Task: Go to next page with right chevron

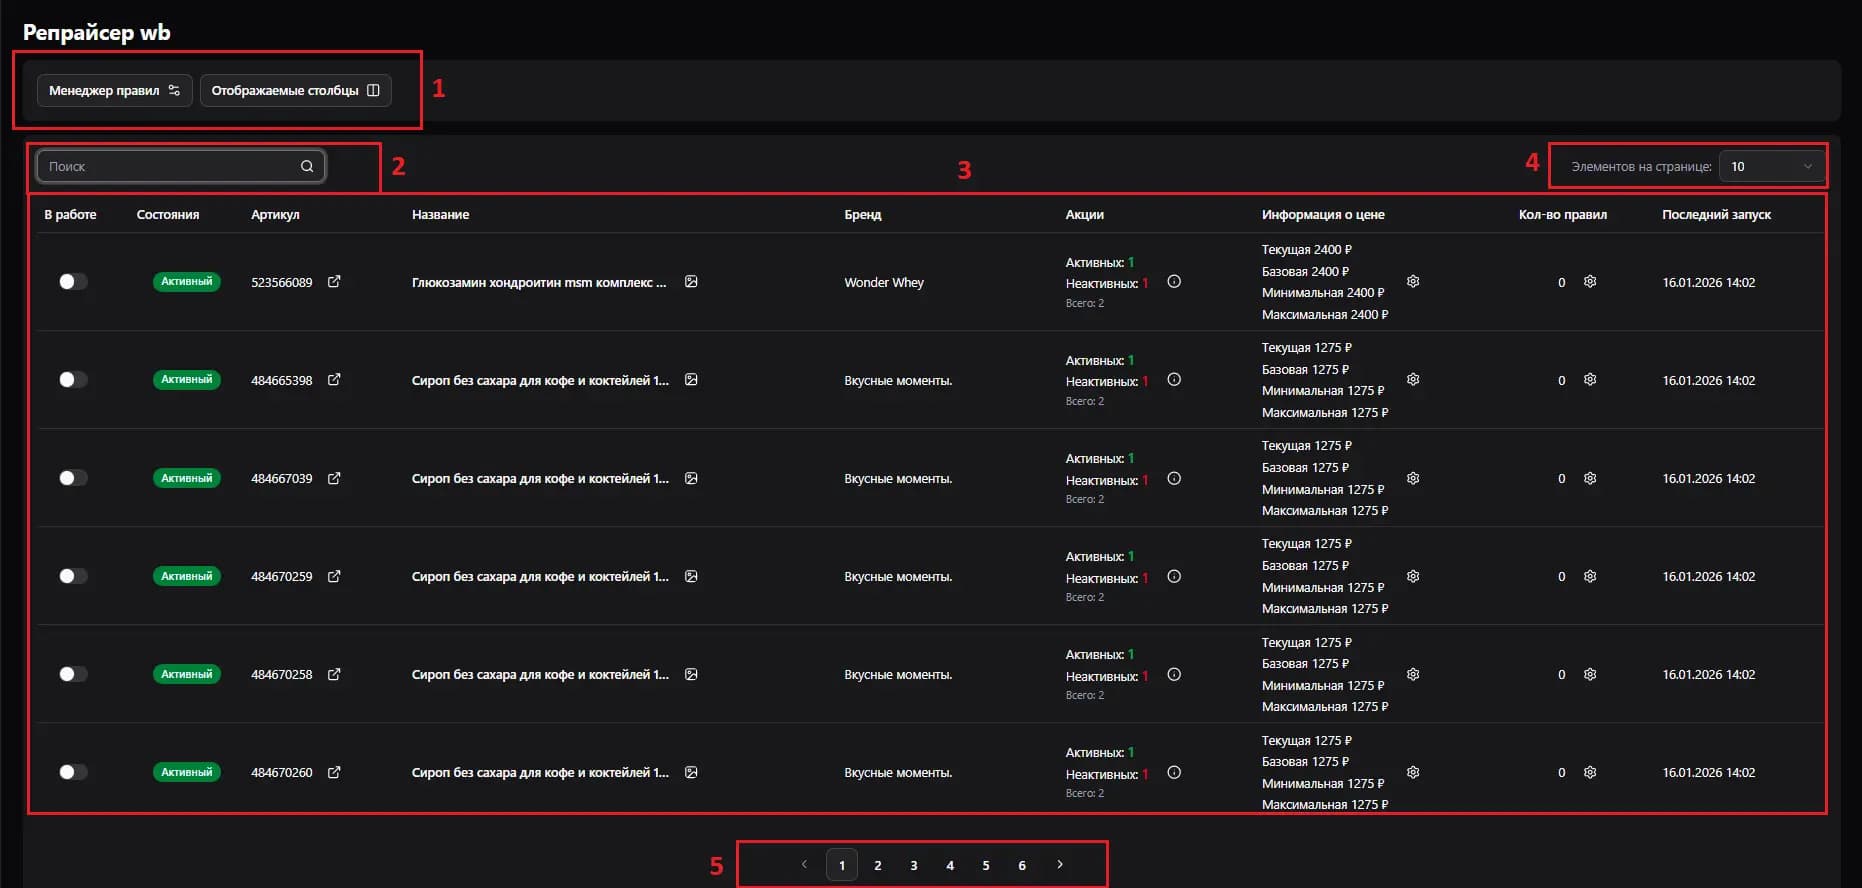Action: [x=1060, y=864]
